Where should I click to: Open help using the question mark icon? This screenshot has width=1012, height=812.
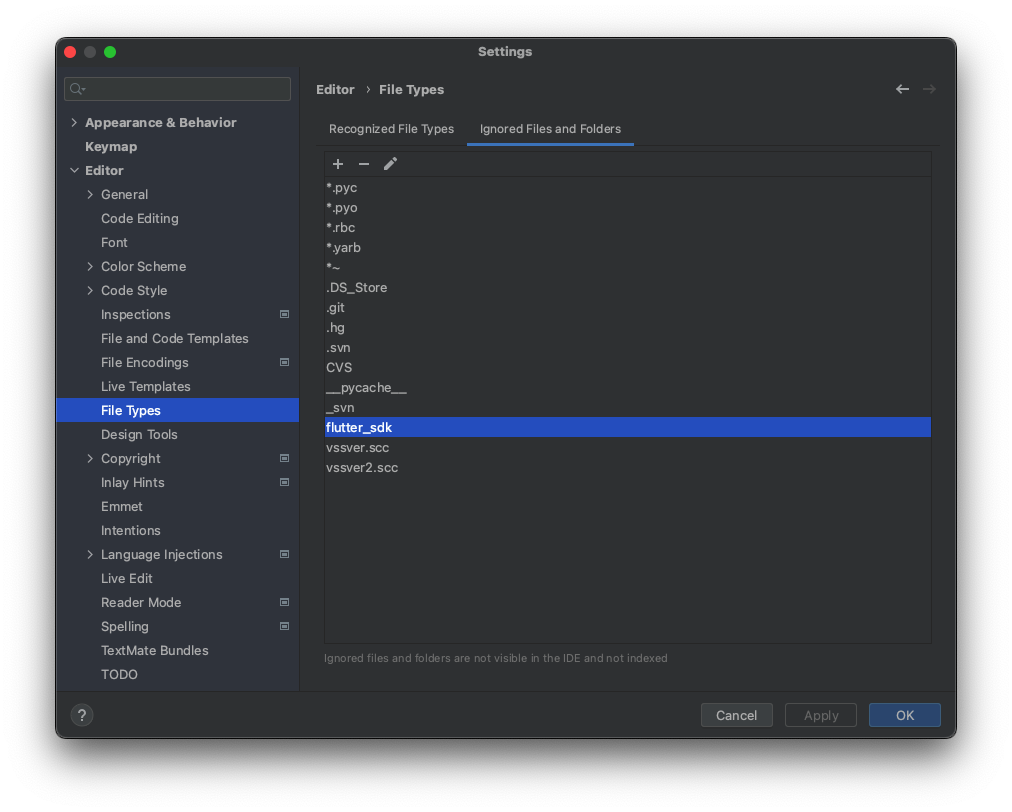(81, 715)
